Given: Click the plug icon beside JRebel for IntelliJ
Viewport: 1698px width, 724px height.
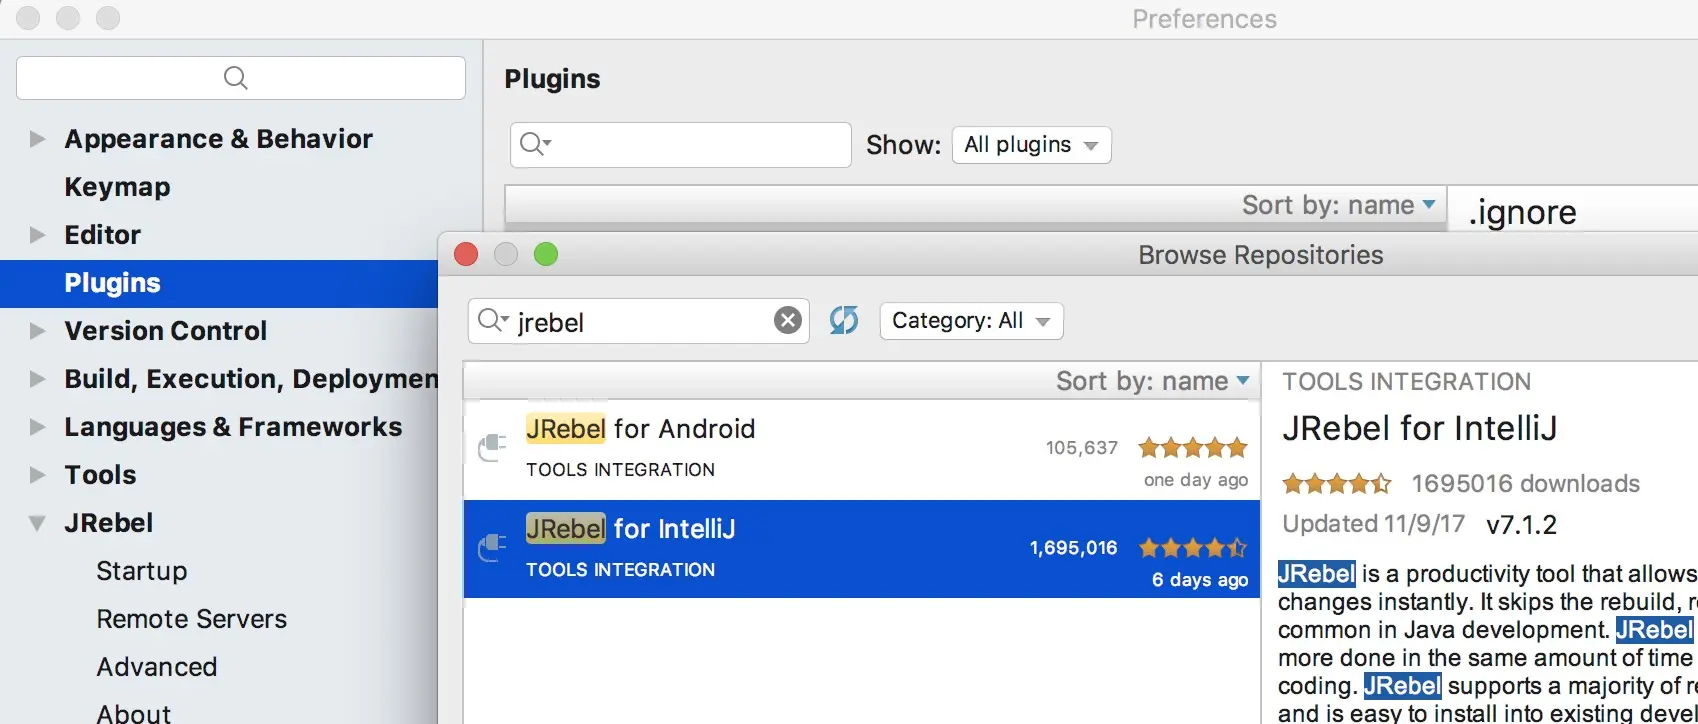Looking at the screenshot, I should pos(492,547).
